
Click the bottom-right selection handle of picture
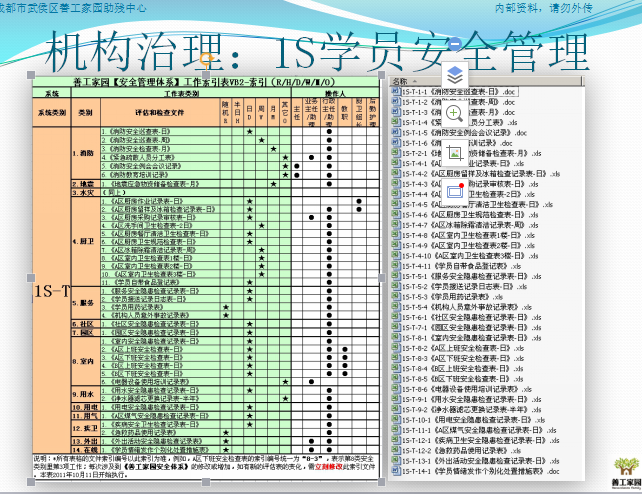(x=382, y=482)
